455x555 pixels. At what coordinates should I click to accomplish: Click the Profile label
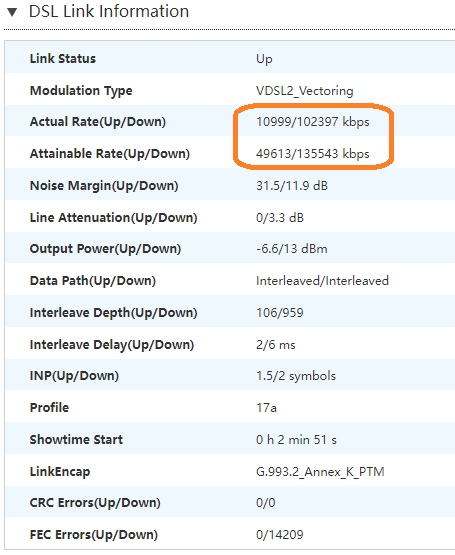(49, 407)
